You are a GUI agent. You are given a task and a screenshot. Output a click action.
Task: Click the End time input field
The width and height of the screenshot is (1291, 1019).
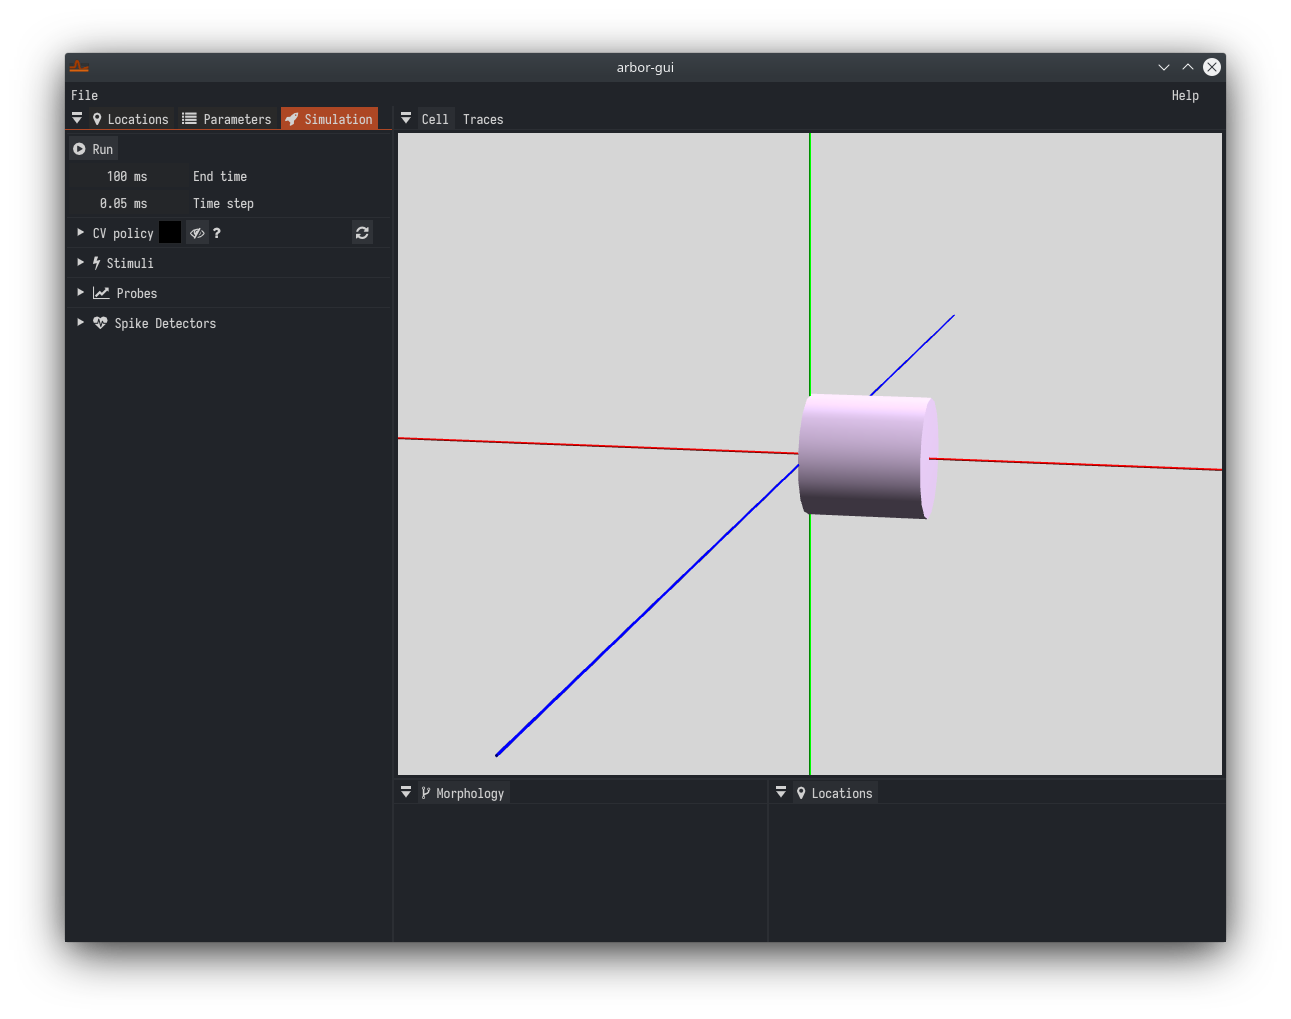(127, 176)
